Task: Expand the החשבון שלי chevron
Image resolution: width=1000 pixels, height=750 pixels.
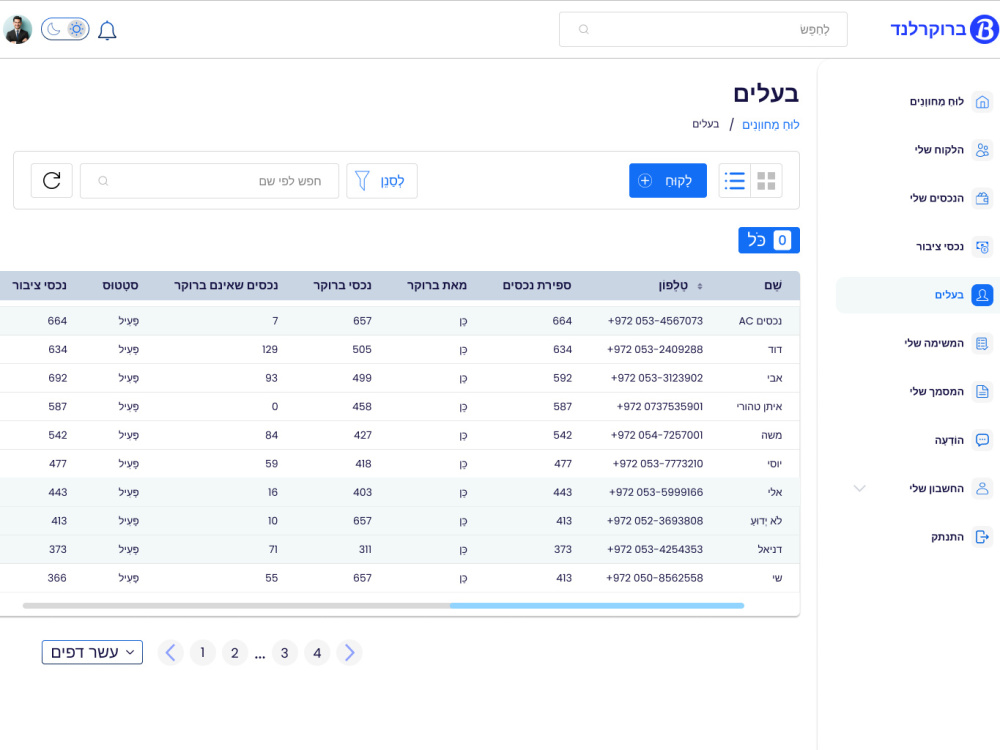Action: [x=859, y=489]
